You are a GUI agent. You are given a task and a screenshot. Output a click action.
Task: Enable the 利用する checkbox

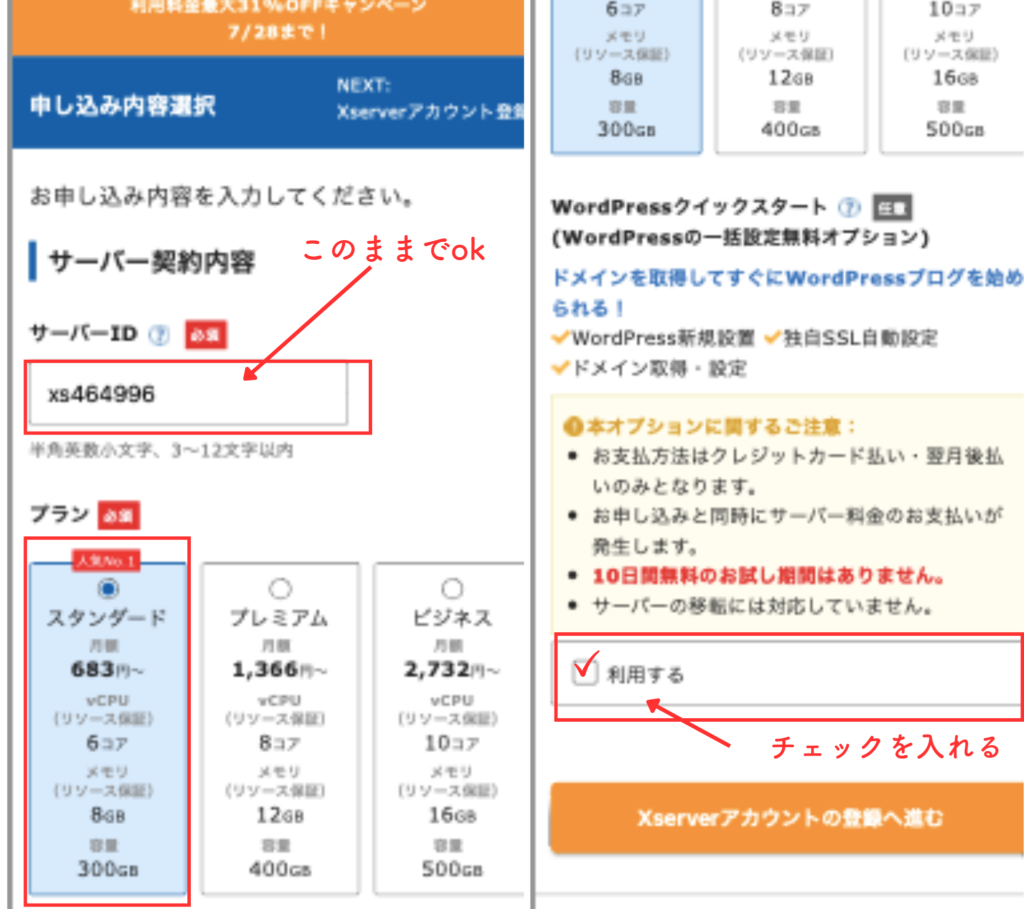click(583, 673)
